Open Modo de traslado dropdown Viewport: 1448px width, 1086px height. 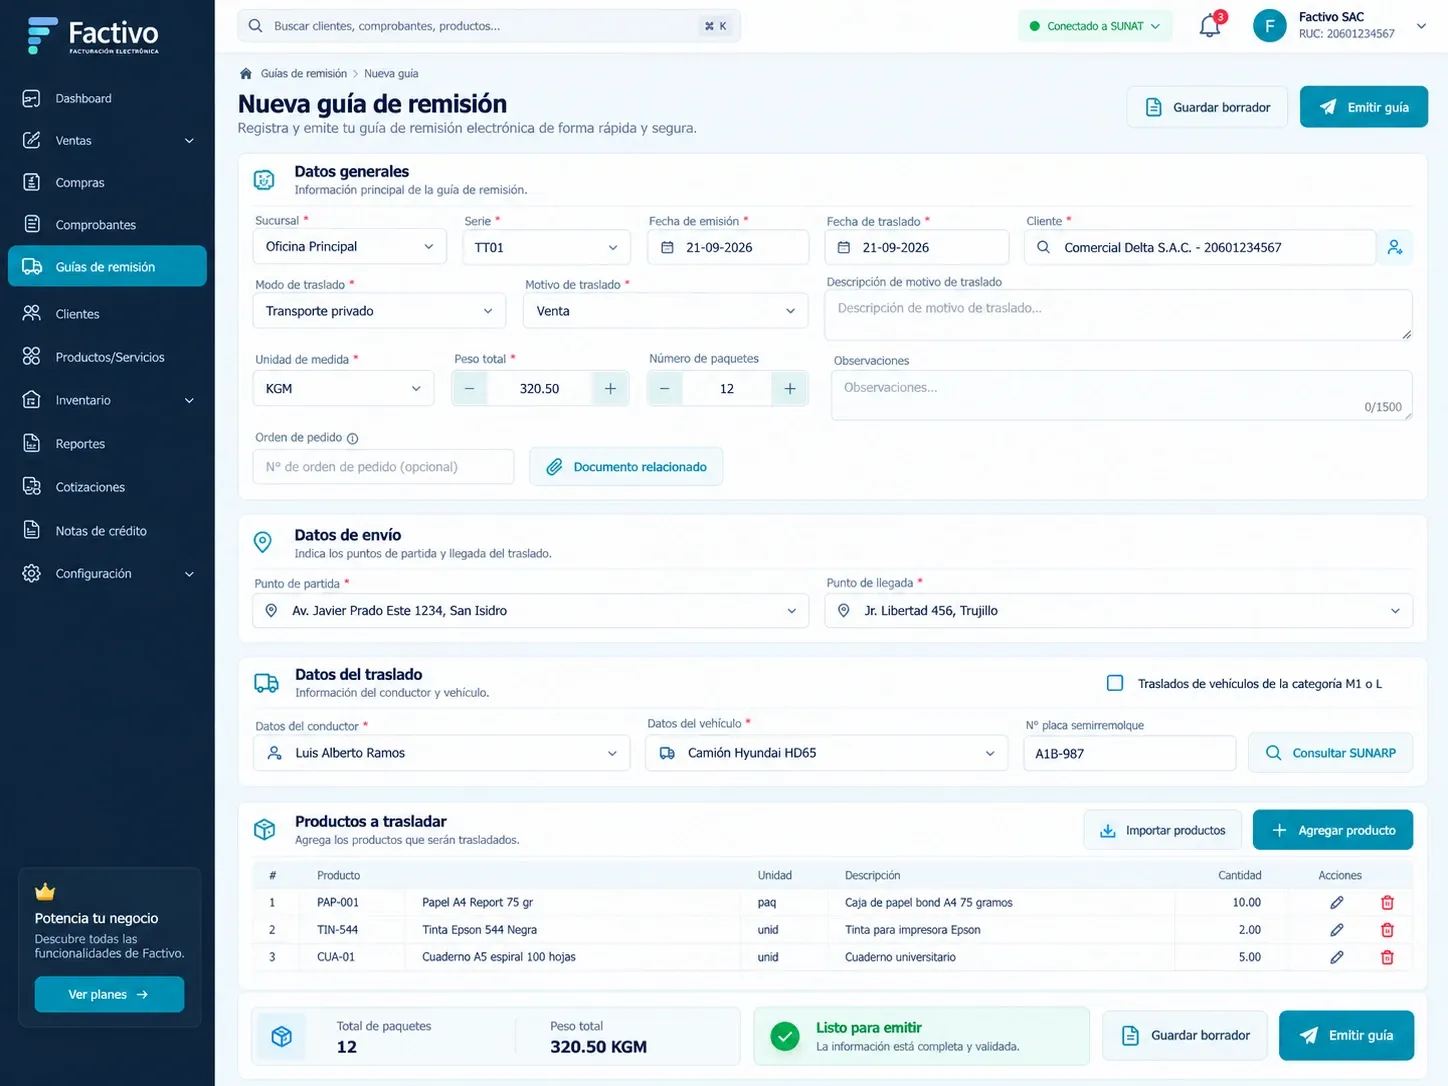click(x=379, y=311)
